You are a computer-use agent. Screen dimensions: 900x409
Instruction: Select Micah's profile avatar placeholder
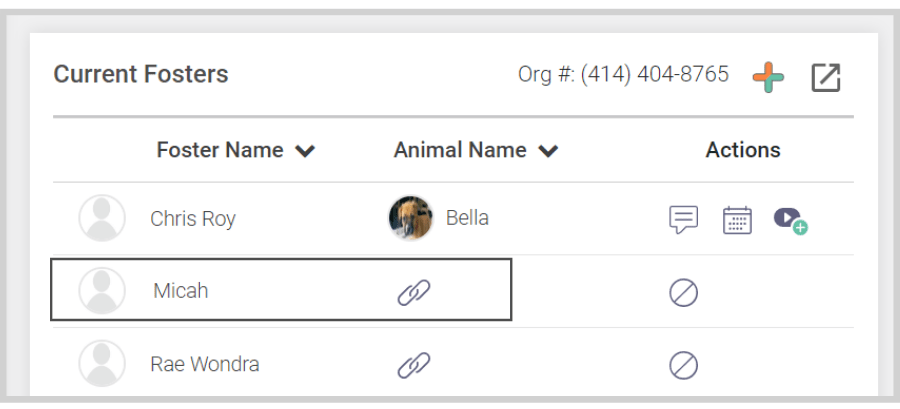point(102,290)
